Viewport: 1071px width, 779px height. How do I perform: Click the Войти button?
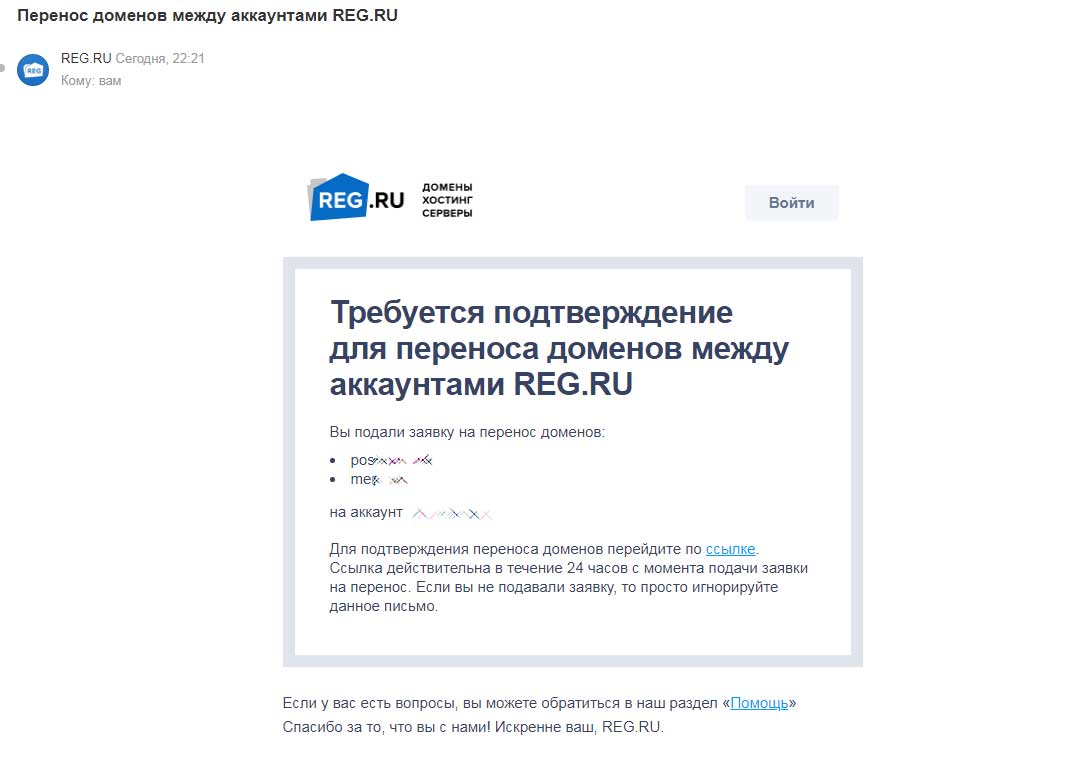pos(792,203)
